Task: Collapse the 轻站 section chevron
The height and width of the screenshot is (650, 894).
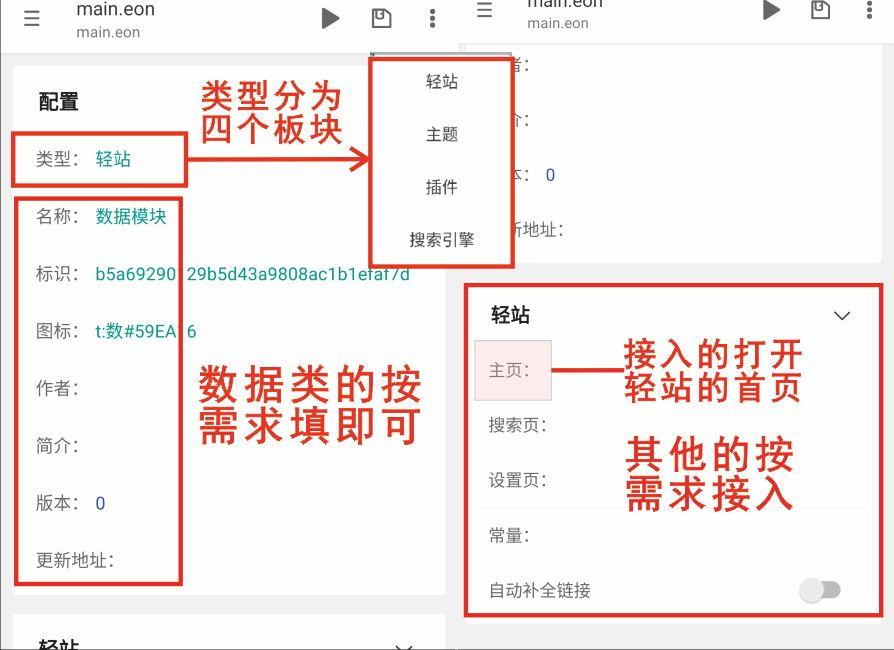Action: [x=840, y=314]
